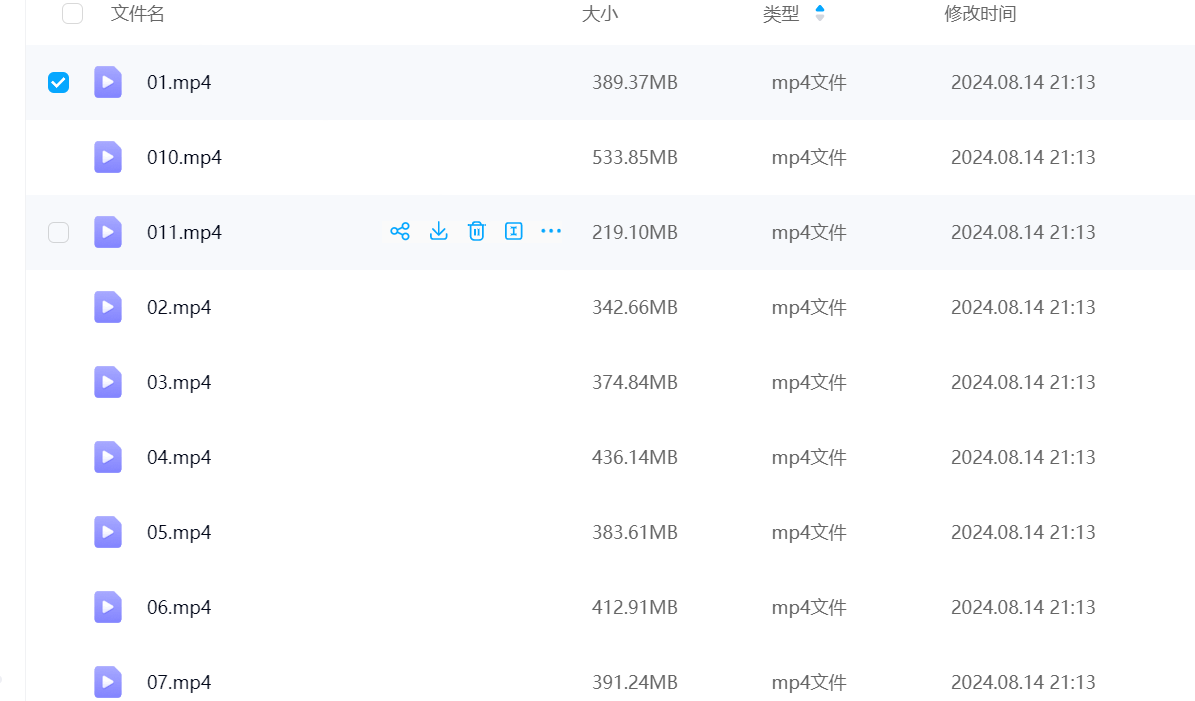Sort files by 大小 column header
The width and height of the screenshot is (1195, 701).
pyautogui.click(x=600, y=14)
